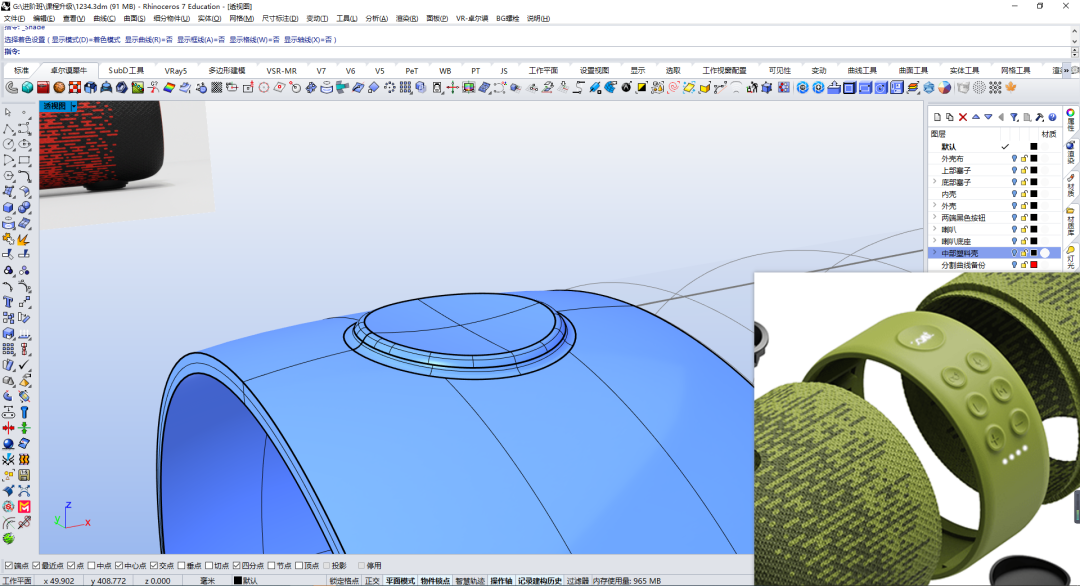Open the layer filter funnel icon

pyautogui.click(x=1014, y=117)
